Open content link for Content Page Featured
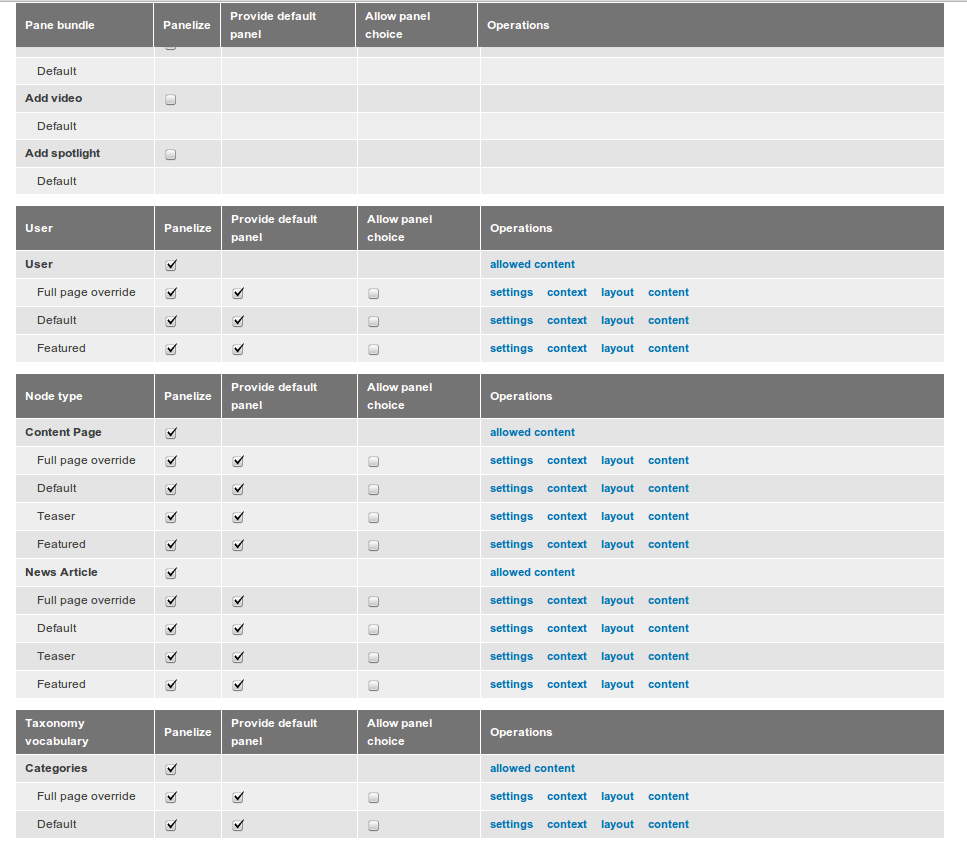The image size is (967, 843). click(669, 544)
